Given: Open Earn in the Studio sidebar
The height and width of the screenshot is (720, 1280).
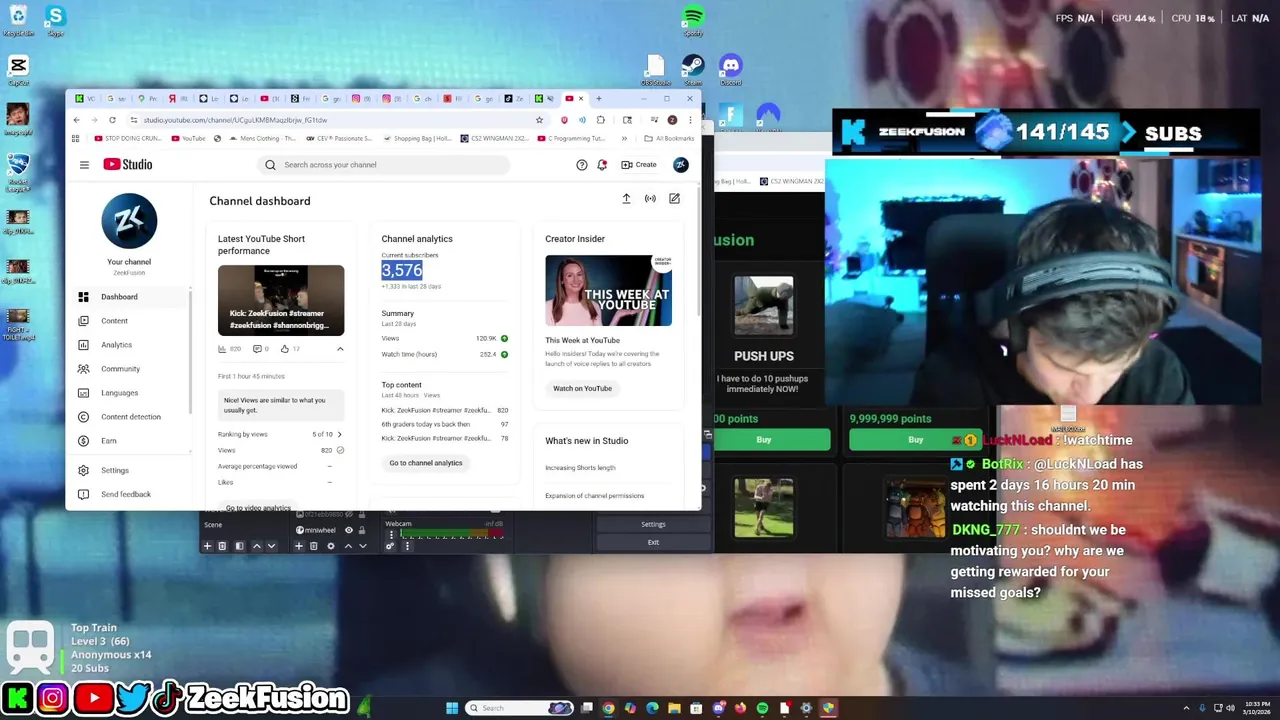Looking at the screenshot, I should 129,441.
